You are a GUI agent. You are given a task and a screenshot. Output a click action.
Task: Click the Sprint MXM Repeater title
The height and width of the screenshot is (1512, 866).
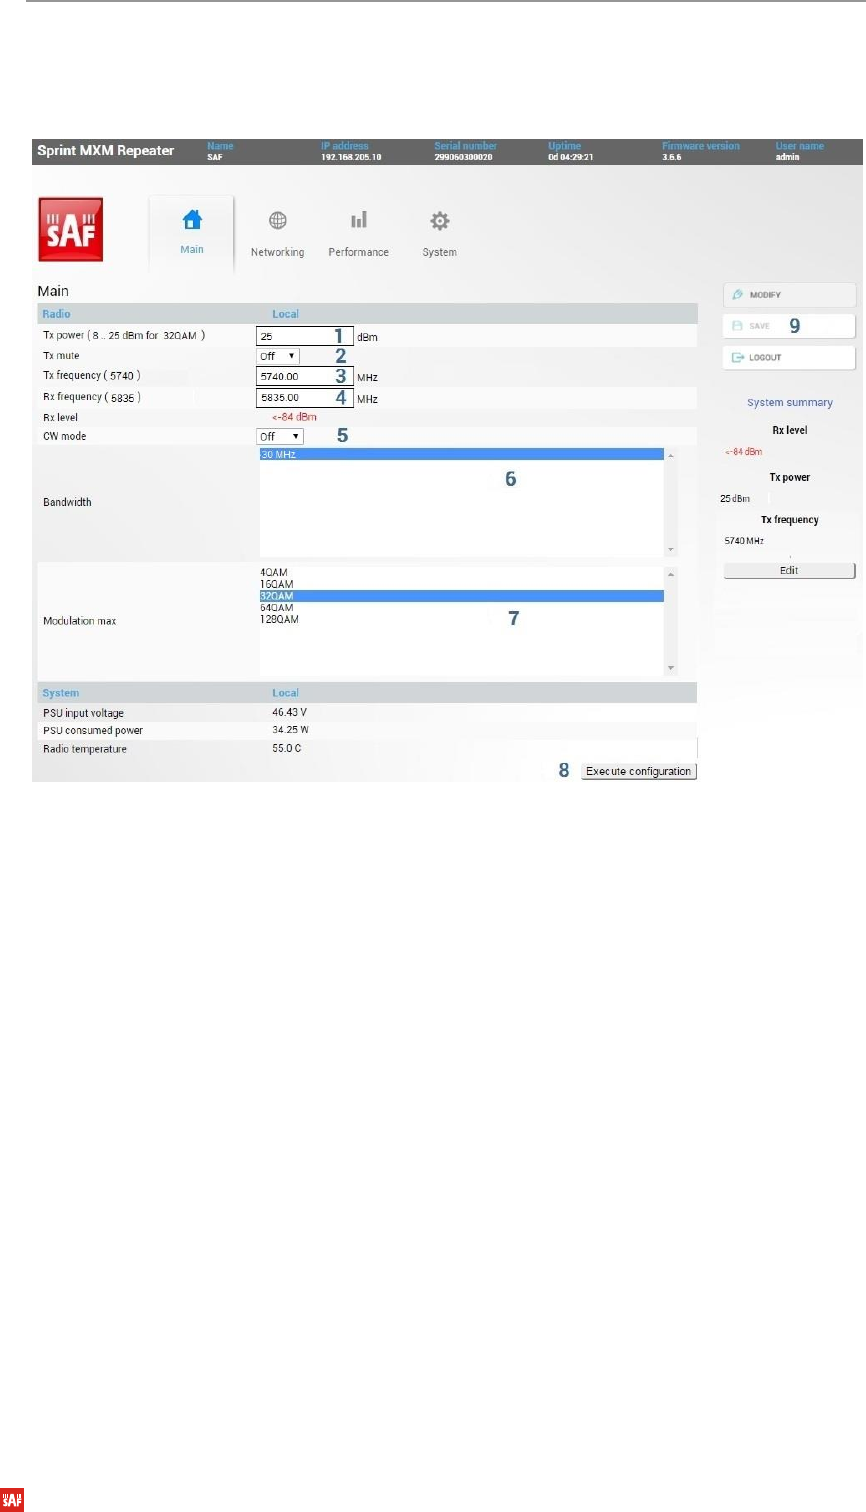pos(106,151)
